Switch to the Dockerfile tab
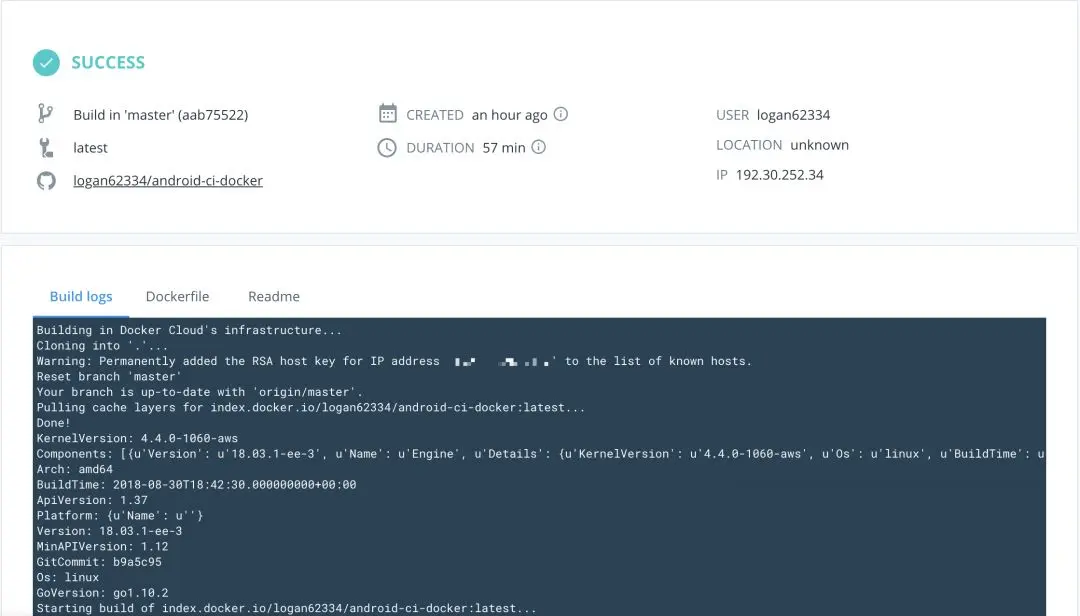 (x=177, y=296)
